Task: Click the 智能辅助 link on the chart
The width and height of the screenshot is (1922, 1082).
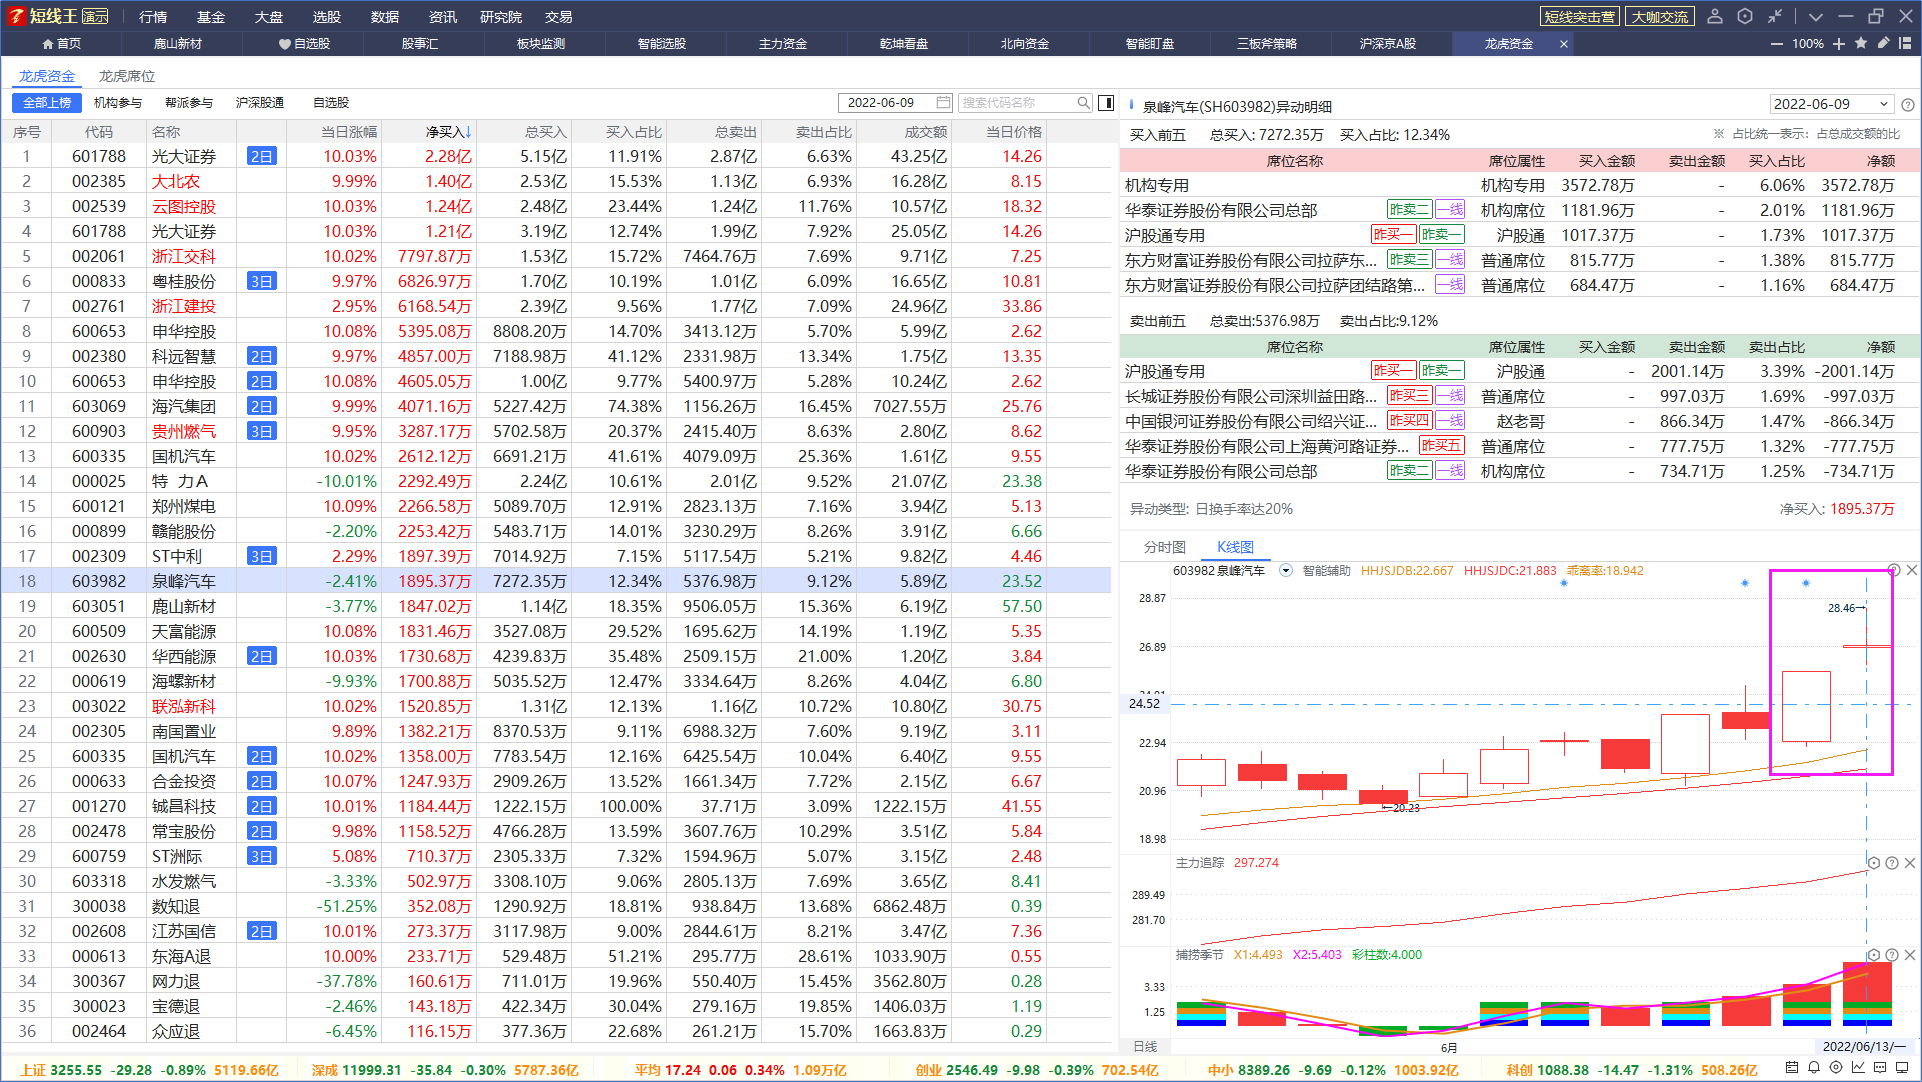Action: pyautogui.click(x=1326, y=571)
